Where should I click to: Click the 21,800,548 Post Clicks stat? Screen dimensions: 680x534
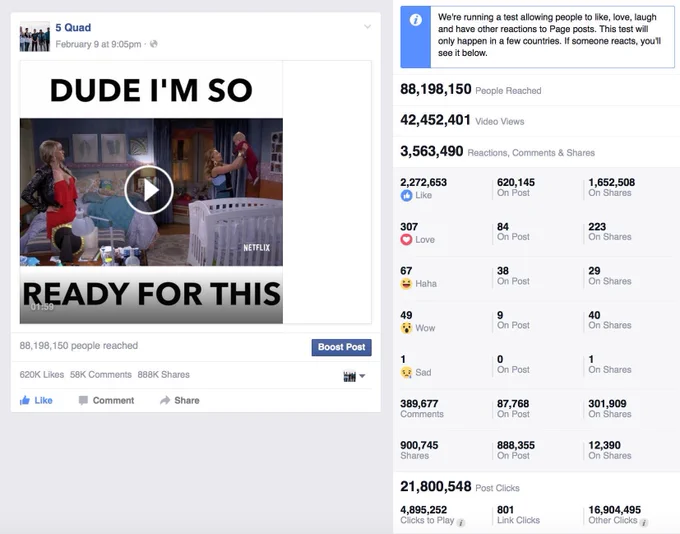point(460,487)
